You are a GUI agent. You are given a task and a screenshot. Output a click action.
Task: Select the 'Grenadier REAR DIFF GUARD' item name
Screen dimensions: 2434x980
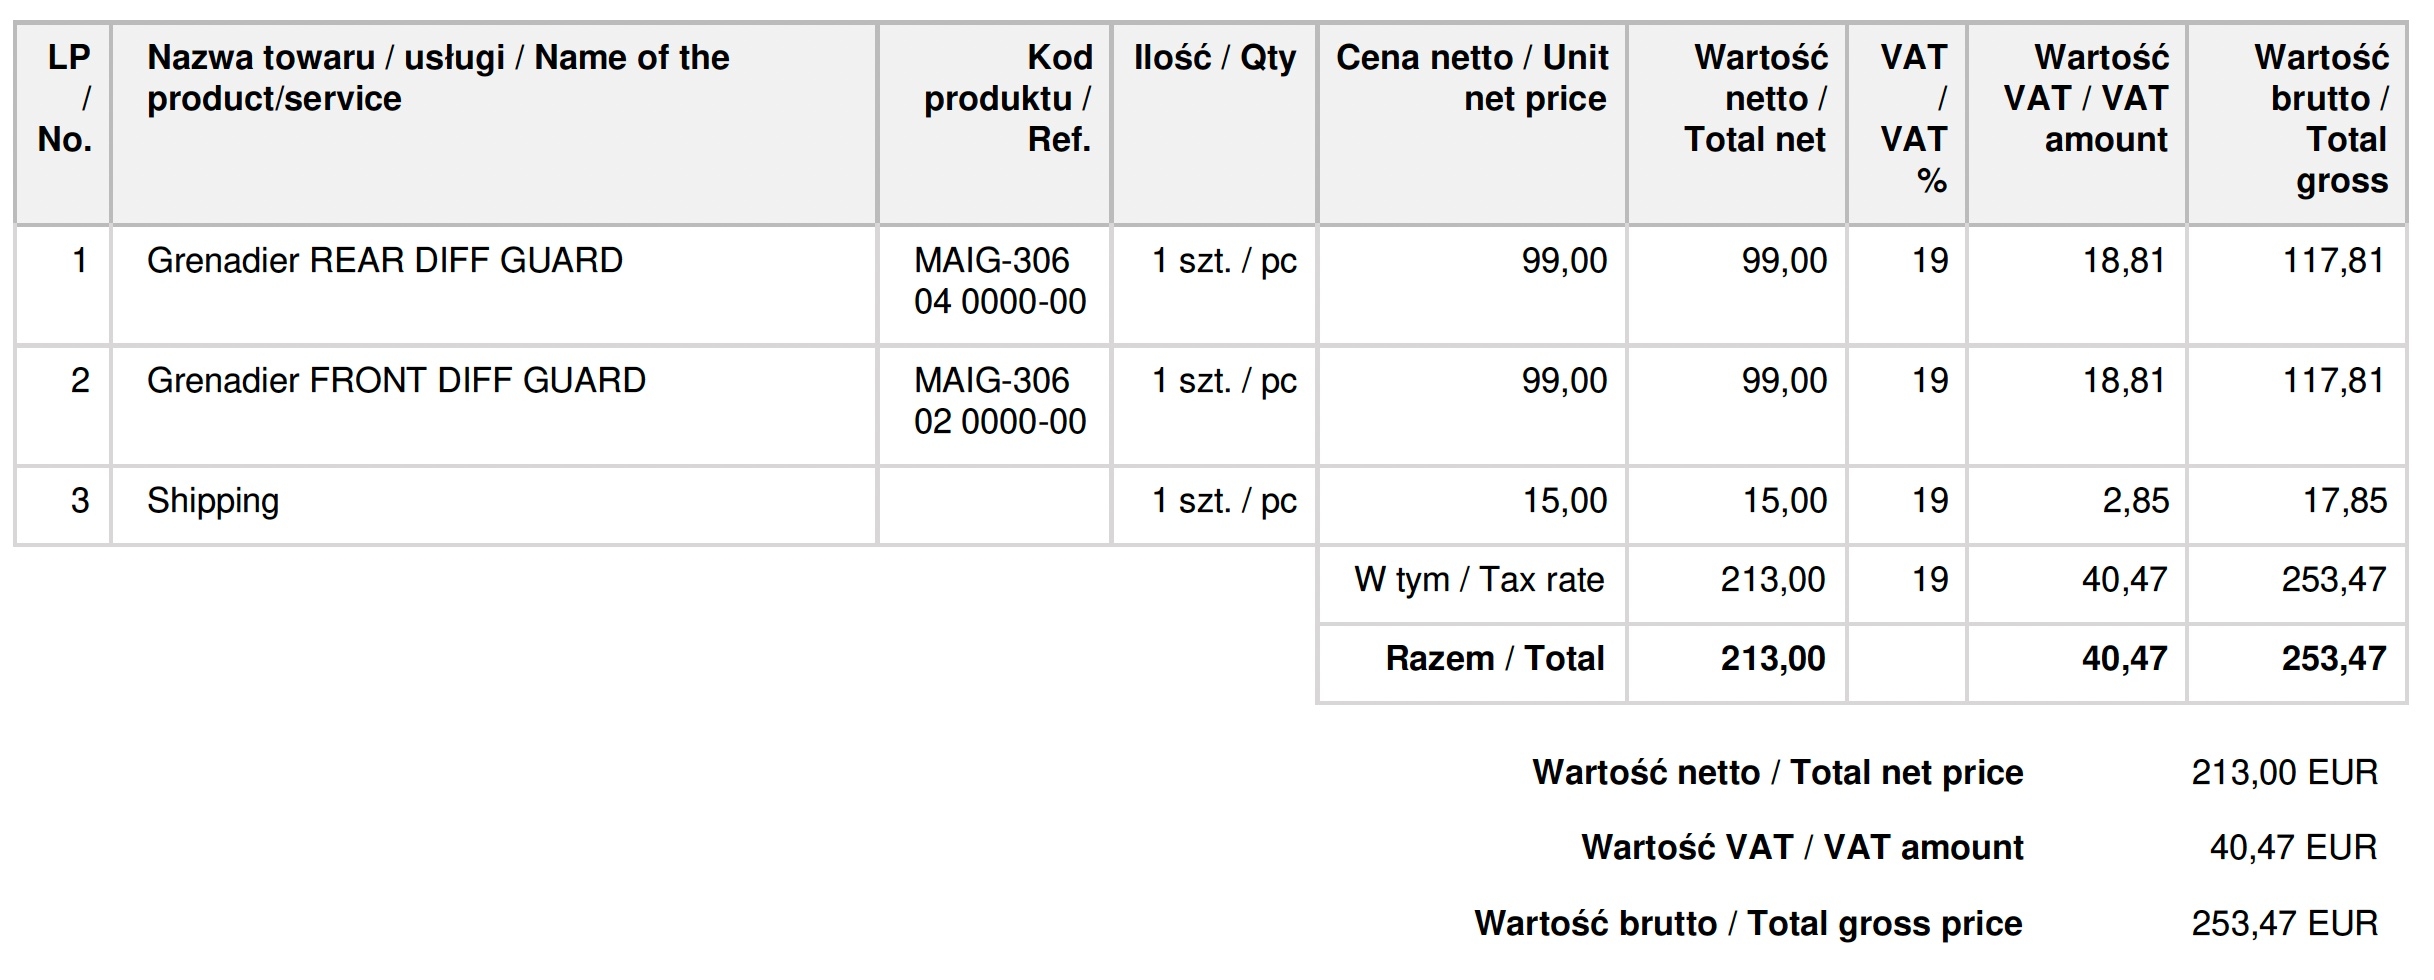[x=385, y=261]
